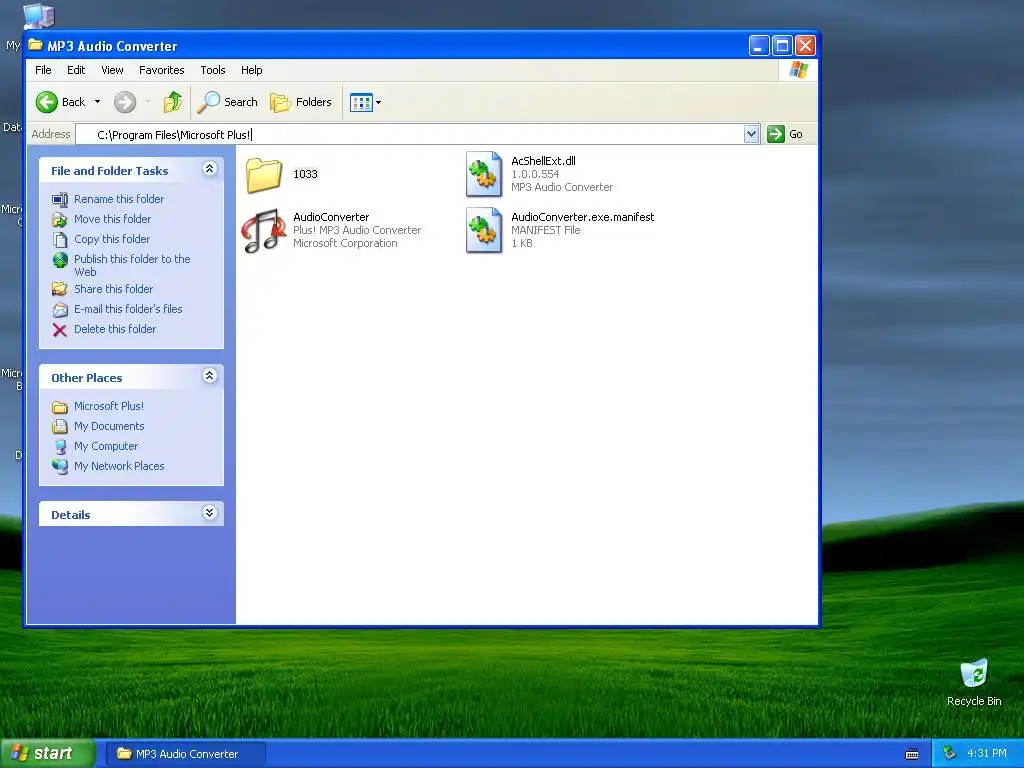Click the My Computer sidebar icon
The height and width of the screenshot is (768, 1024).
(x=60, y=447)
